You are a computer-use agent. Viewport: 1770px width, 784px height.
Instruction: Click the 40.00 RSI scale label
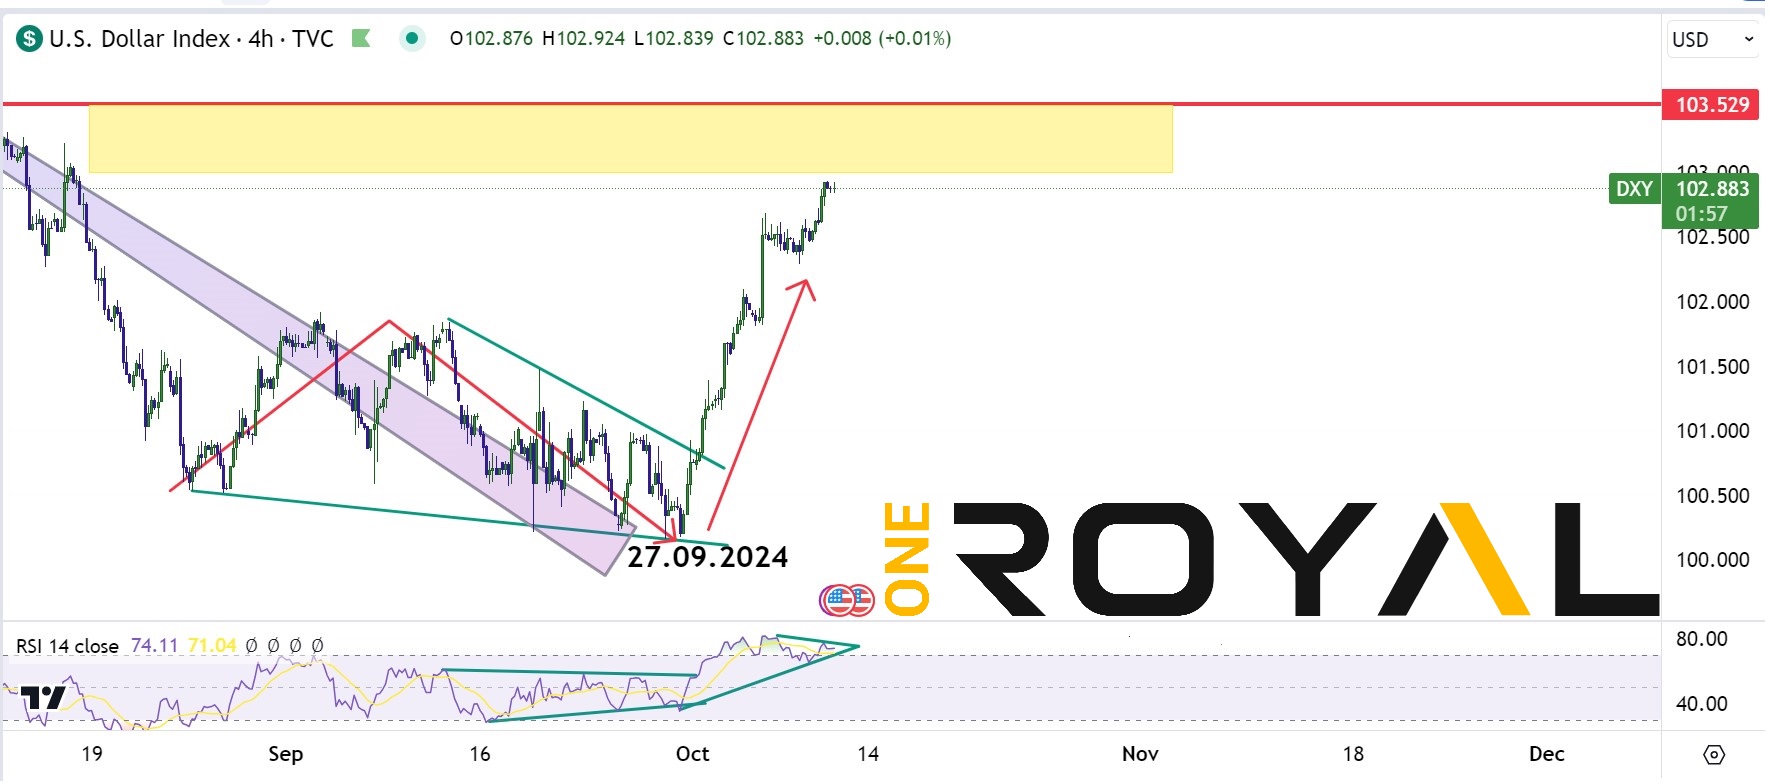pyautogui.click(x=1701, y=704)
